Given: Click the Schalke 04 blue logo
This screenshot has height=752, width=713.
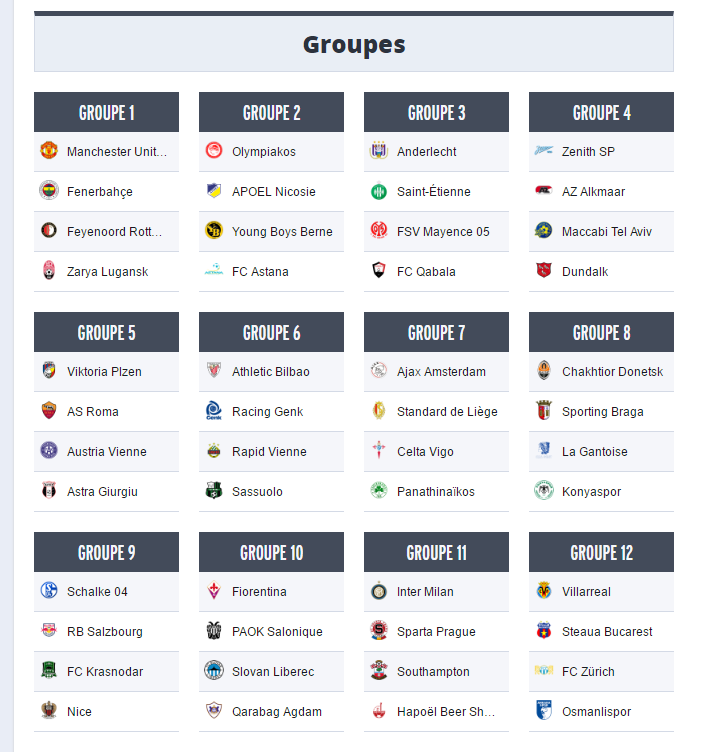Looking at the screenshot, I should pyautogui.click(x=49, y=590).
